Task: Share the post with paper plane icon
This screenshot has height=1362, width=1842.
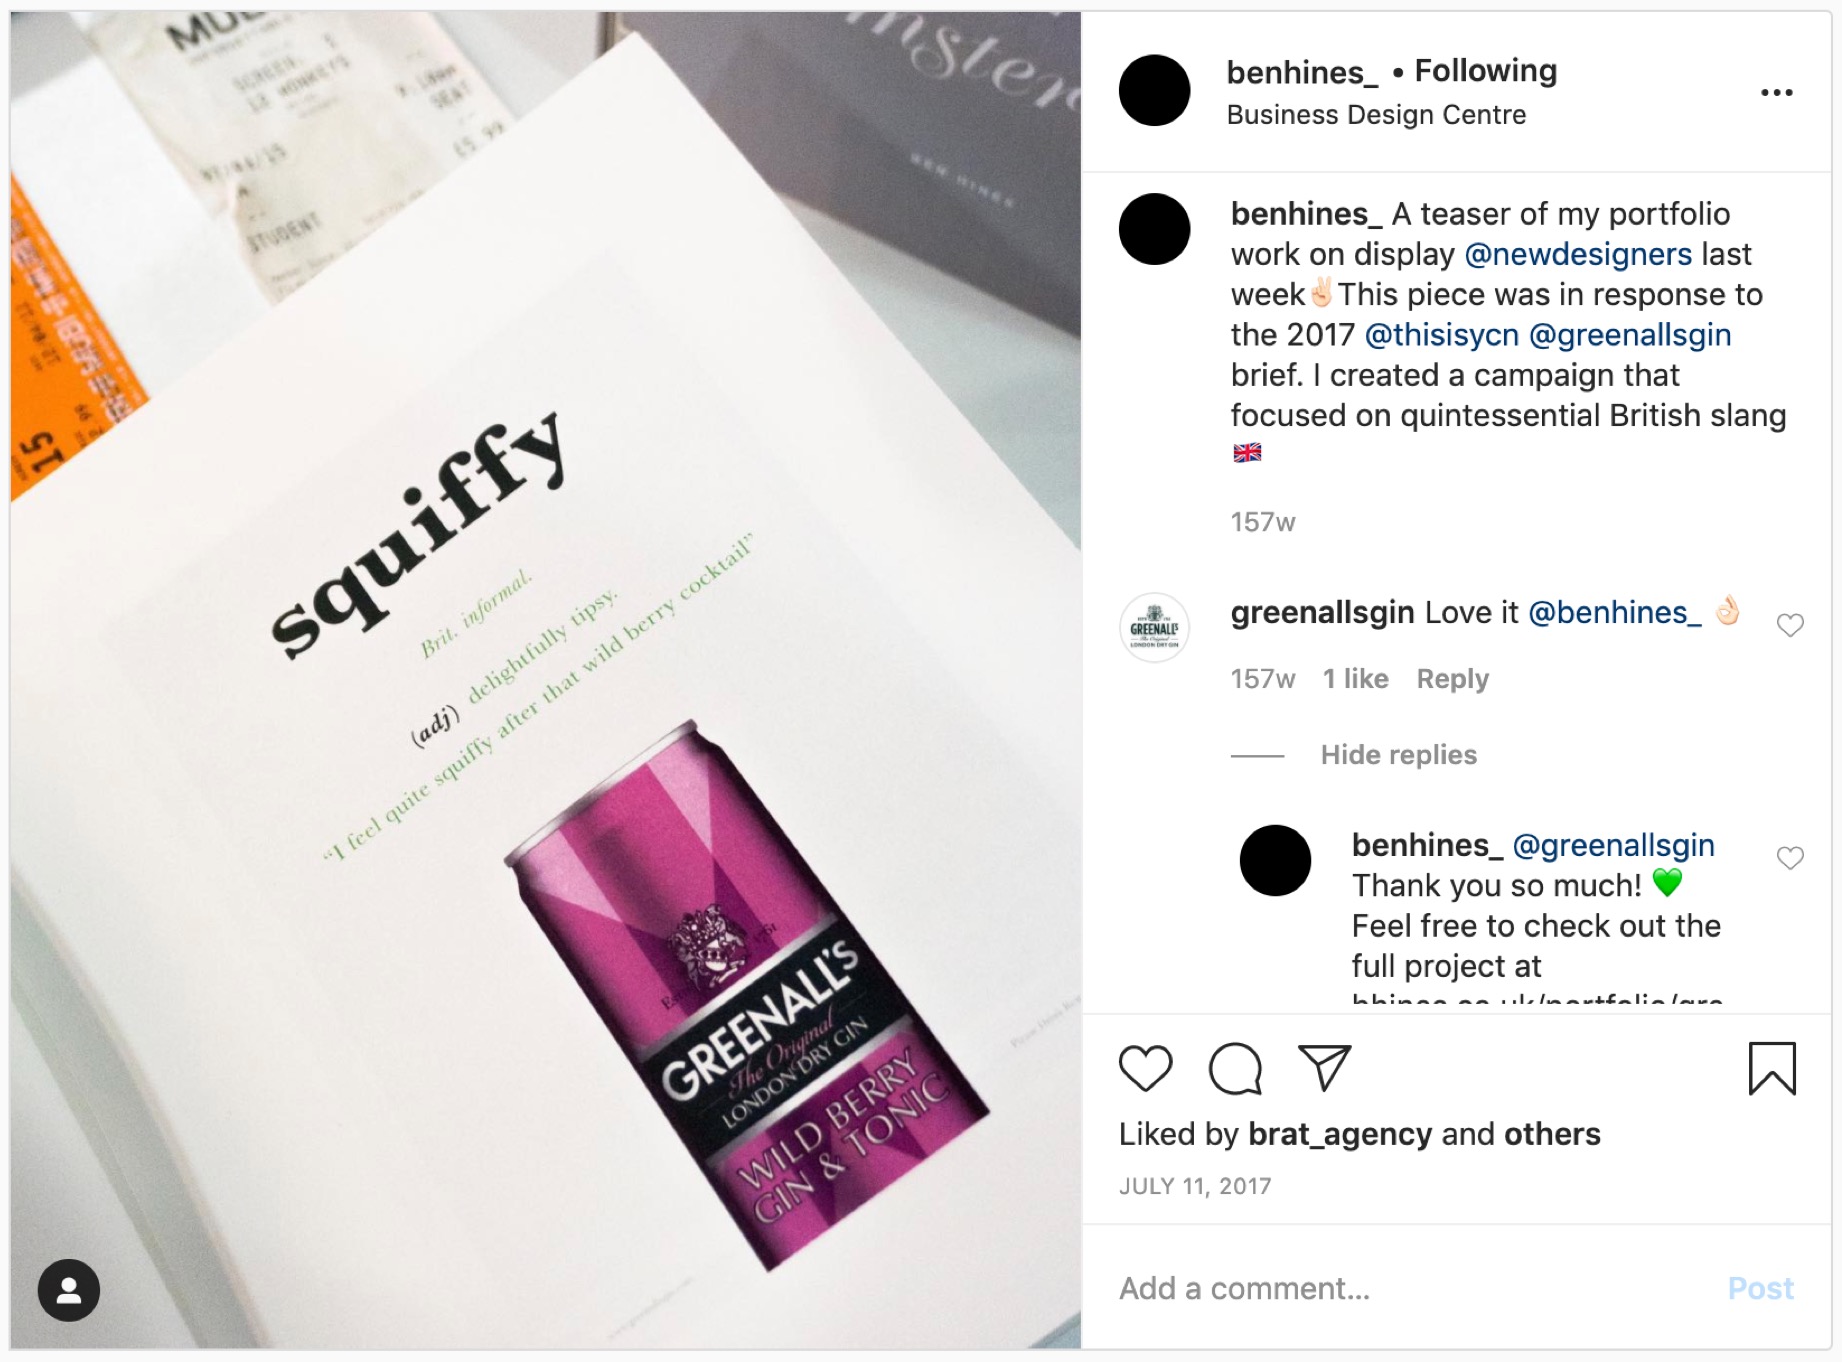Action: 1324,1067
